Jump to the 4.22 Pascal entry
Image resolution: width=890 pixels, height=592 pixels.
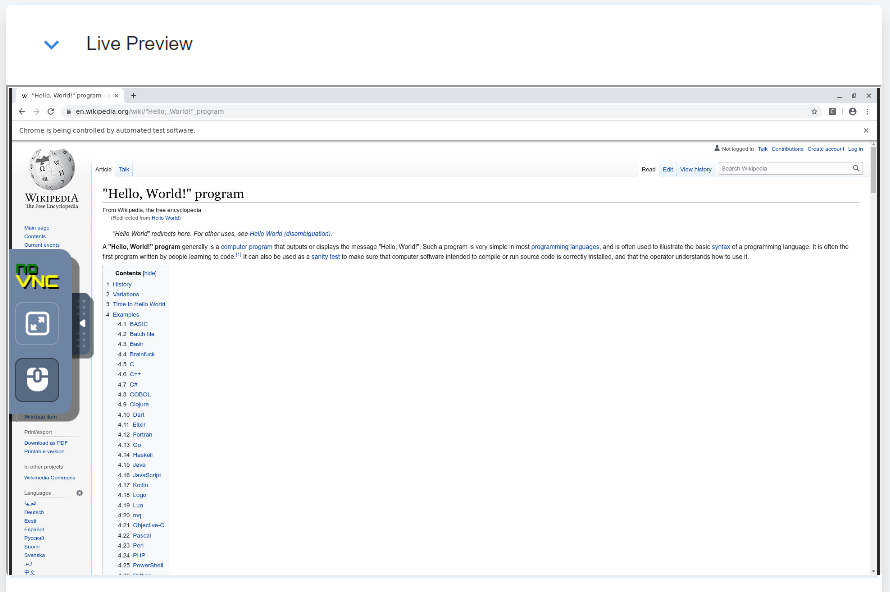(x=142, y=536)
